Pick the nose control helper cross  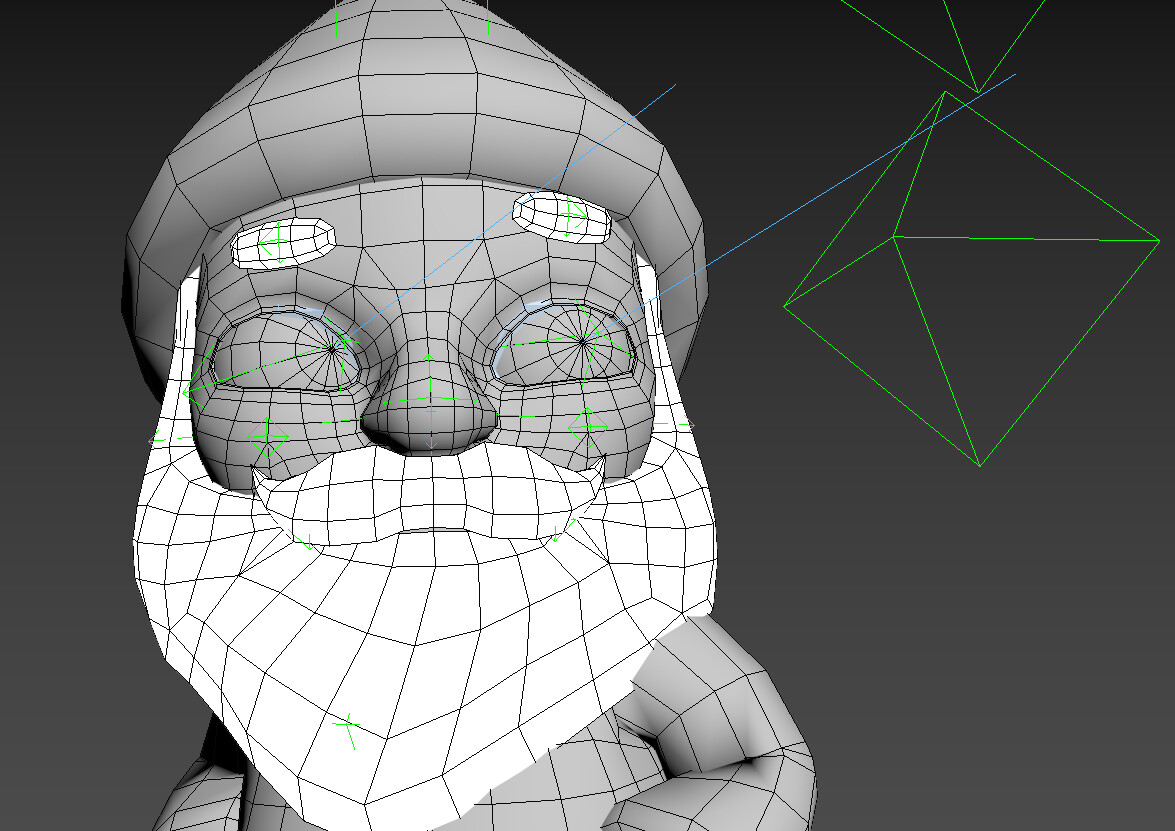click(x=431, y=402)
